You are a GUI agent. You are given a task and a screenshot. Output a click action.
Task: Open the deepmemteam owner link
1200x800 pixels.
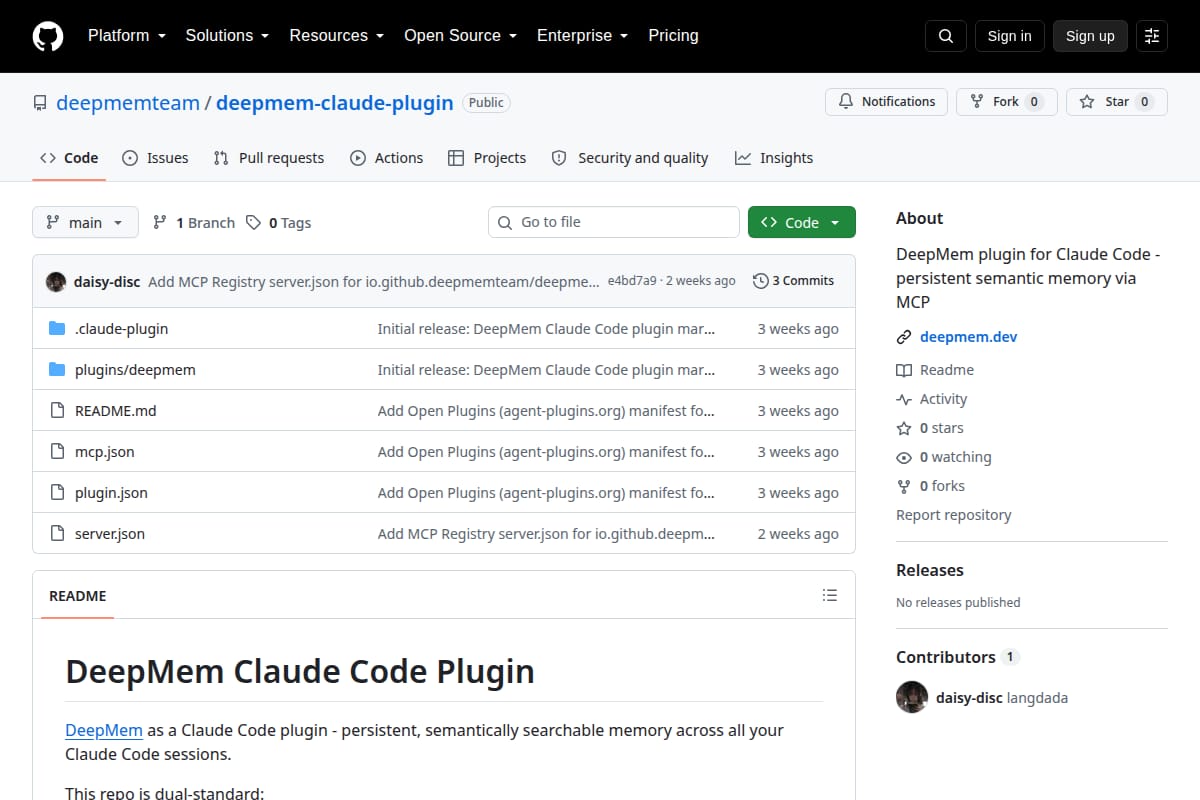128,103
